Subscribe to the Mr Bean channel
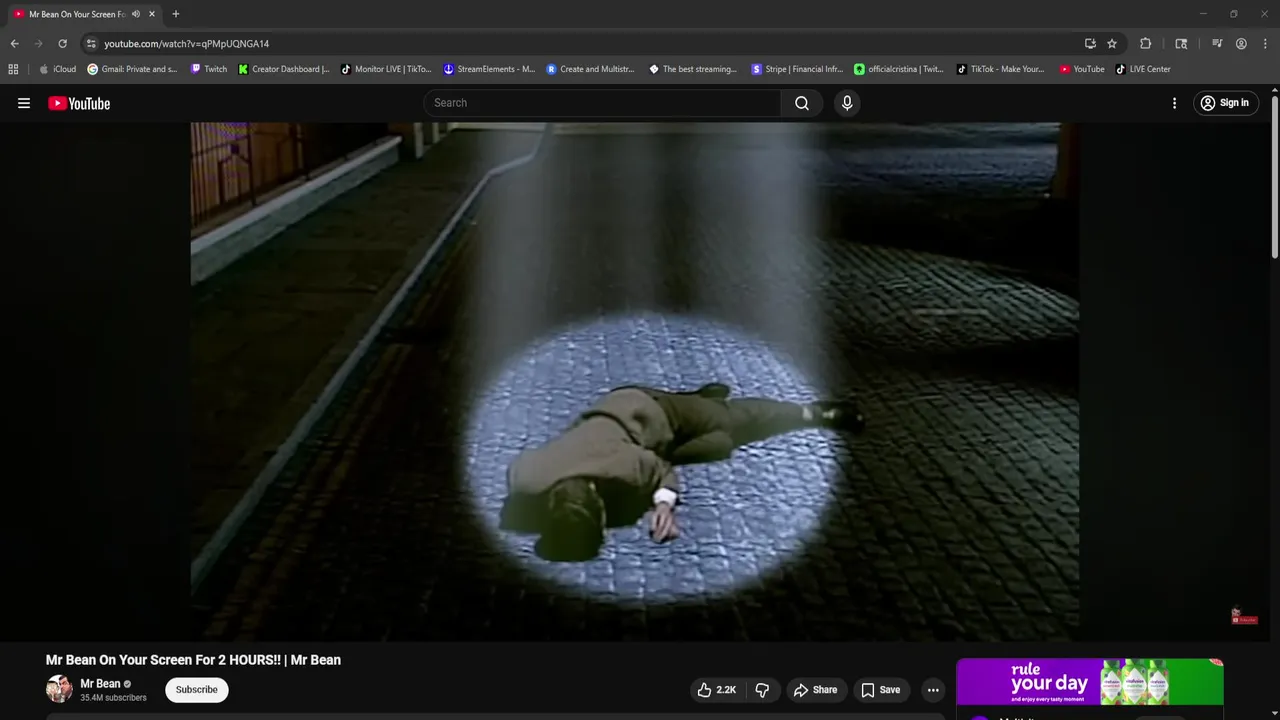1280x720 pixels. (197, 690)
